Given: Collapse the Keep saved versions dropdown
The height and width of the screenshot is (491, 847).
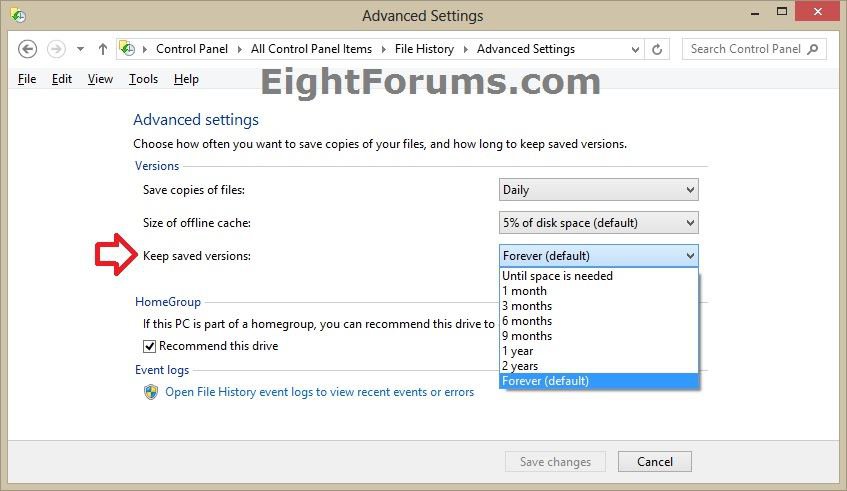Looking at the screenshot, I should click(x=599, y=256).
